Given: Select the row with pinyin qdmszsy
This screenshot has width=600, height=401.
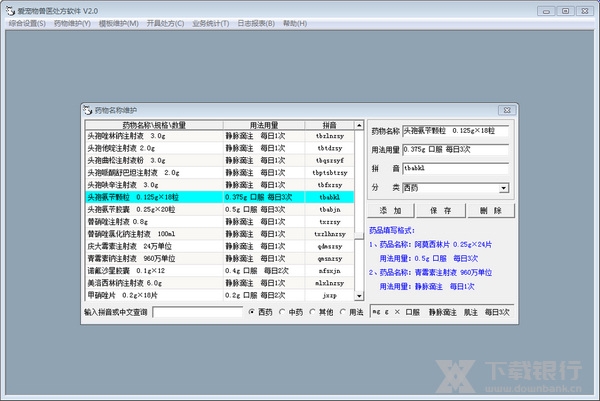Looking at the screenshot, I should [220, 246].
